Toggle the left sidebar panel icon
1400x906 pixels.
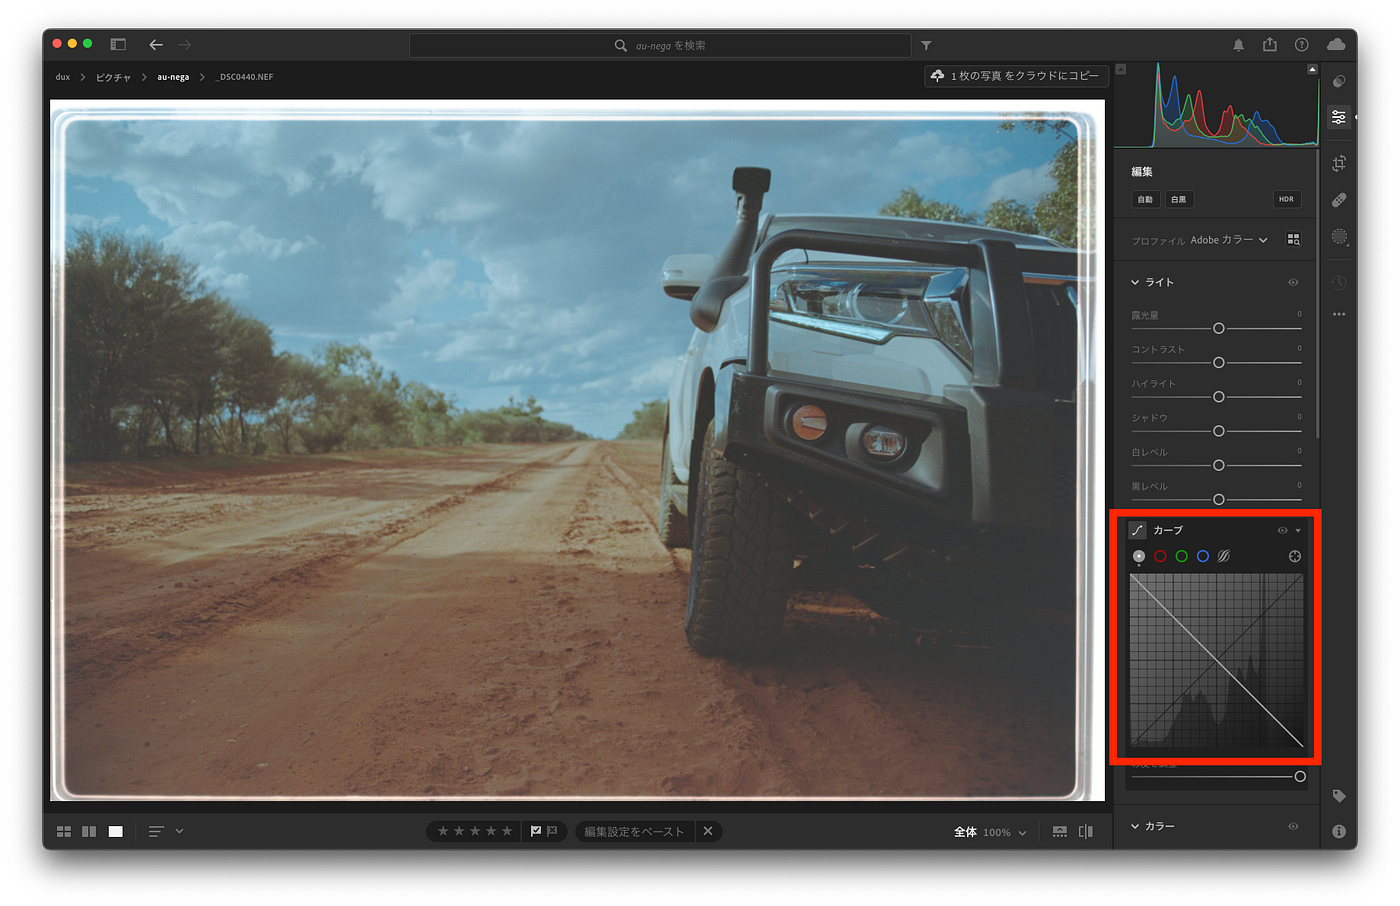tap(118, 45)
